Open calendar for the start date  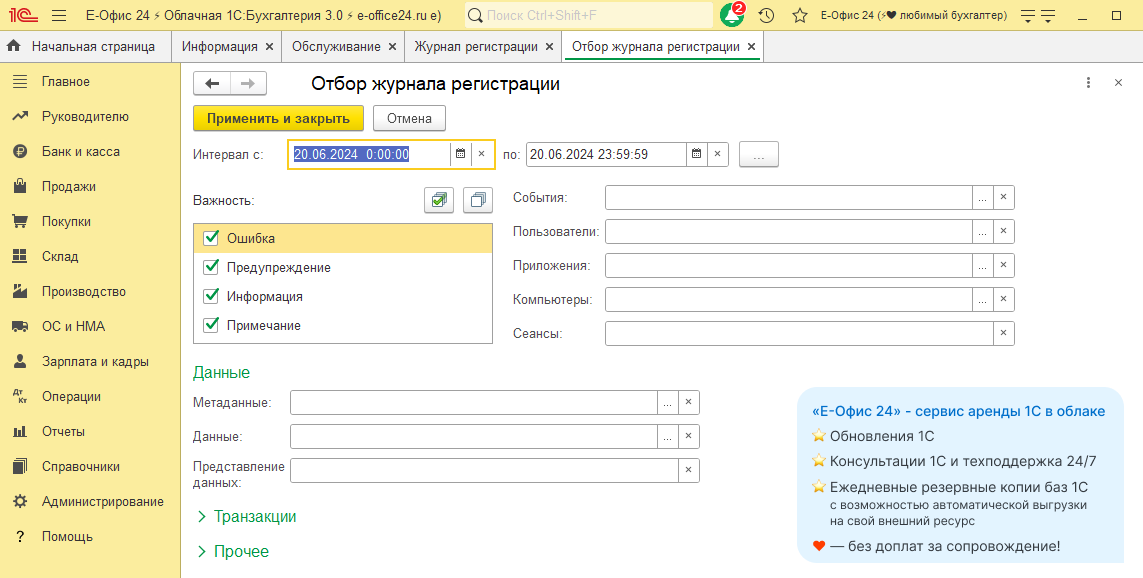click(461, 154)
